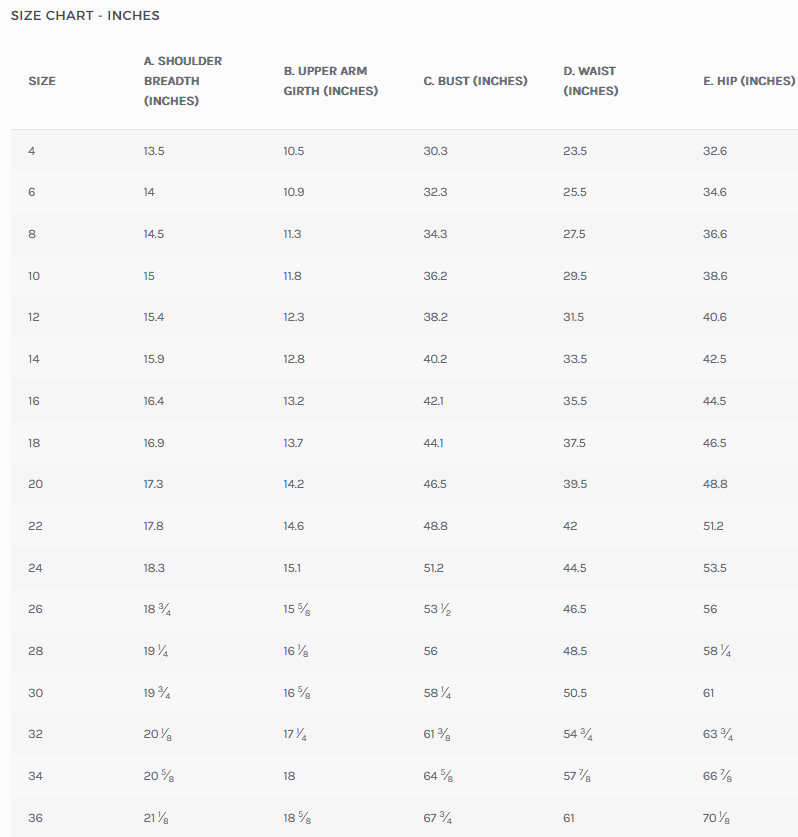Select upper arm girth 18 for size 34

click(290, 776)
